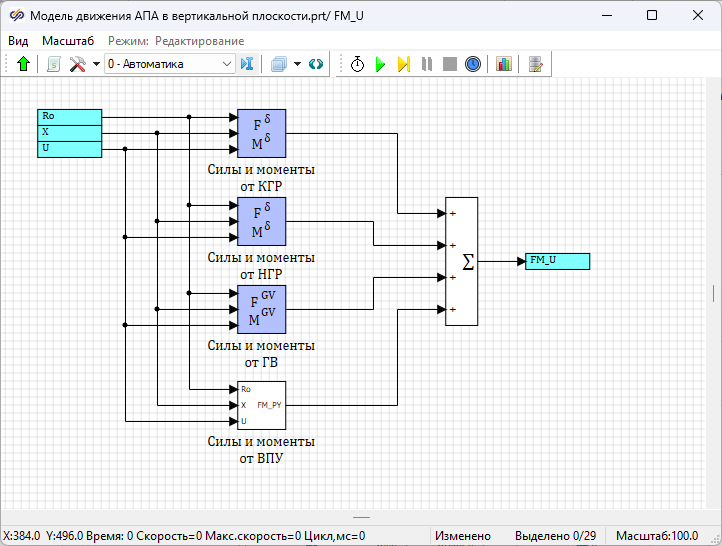The image size is (722, 546).
Task: Select the summation Σ block
Action: (462, 261)
